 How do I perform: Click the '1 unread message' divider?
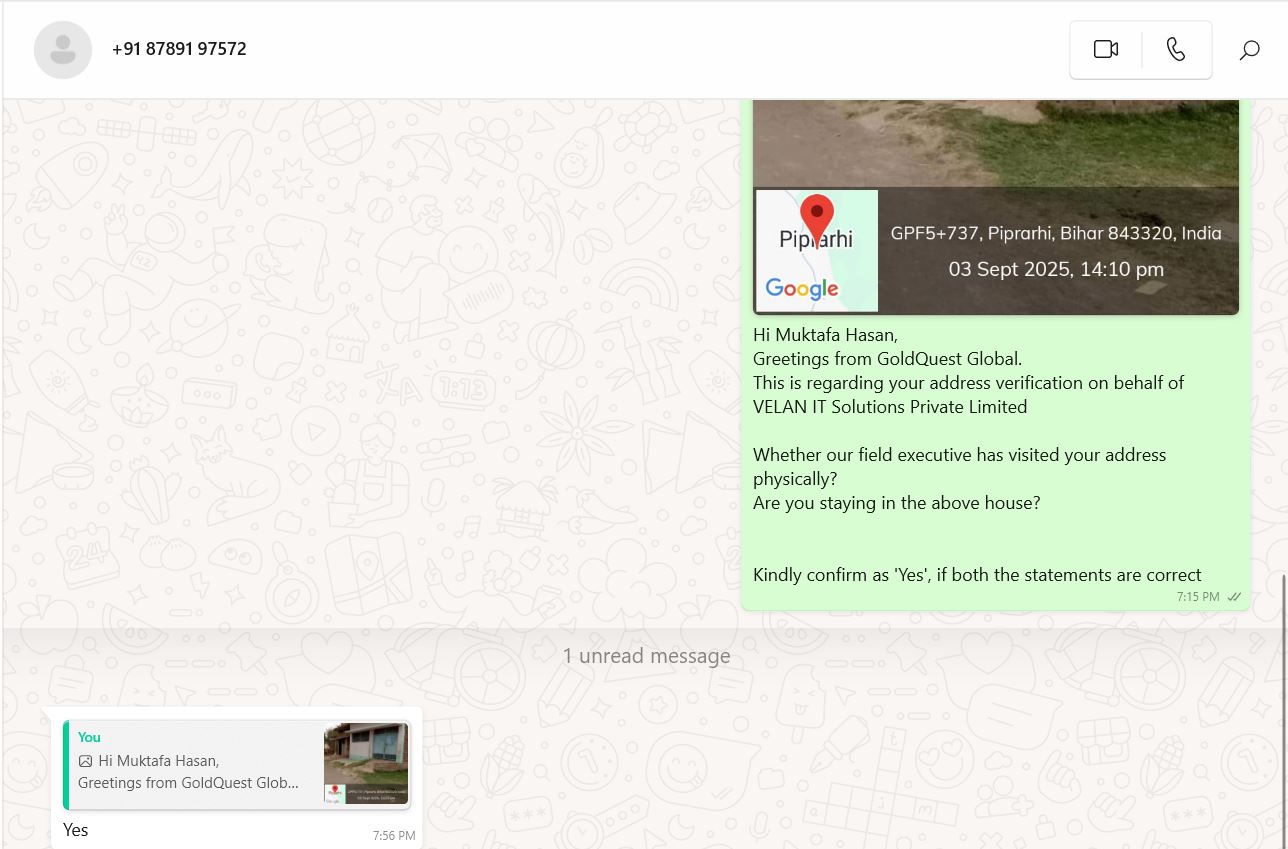point(646,656)
